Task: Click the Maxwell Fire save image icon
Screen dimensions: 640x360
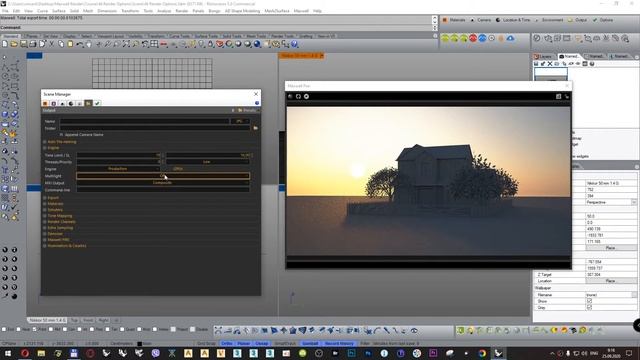Action: click(x=558, y=96)
